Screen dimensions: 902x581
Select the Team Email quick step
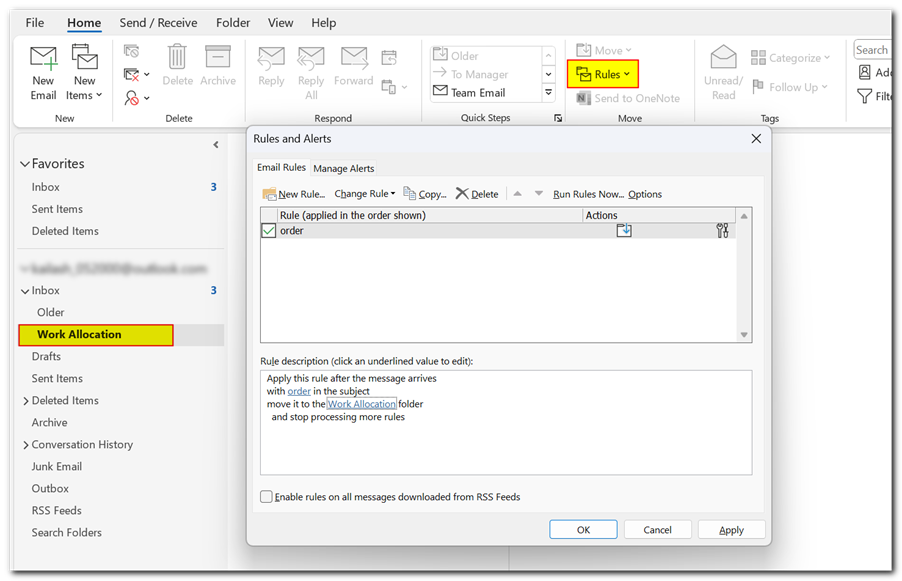coord(477,93)
